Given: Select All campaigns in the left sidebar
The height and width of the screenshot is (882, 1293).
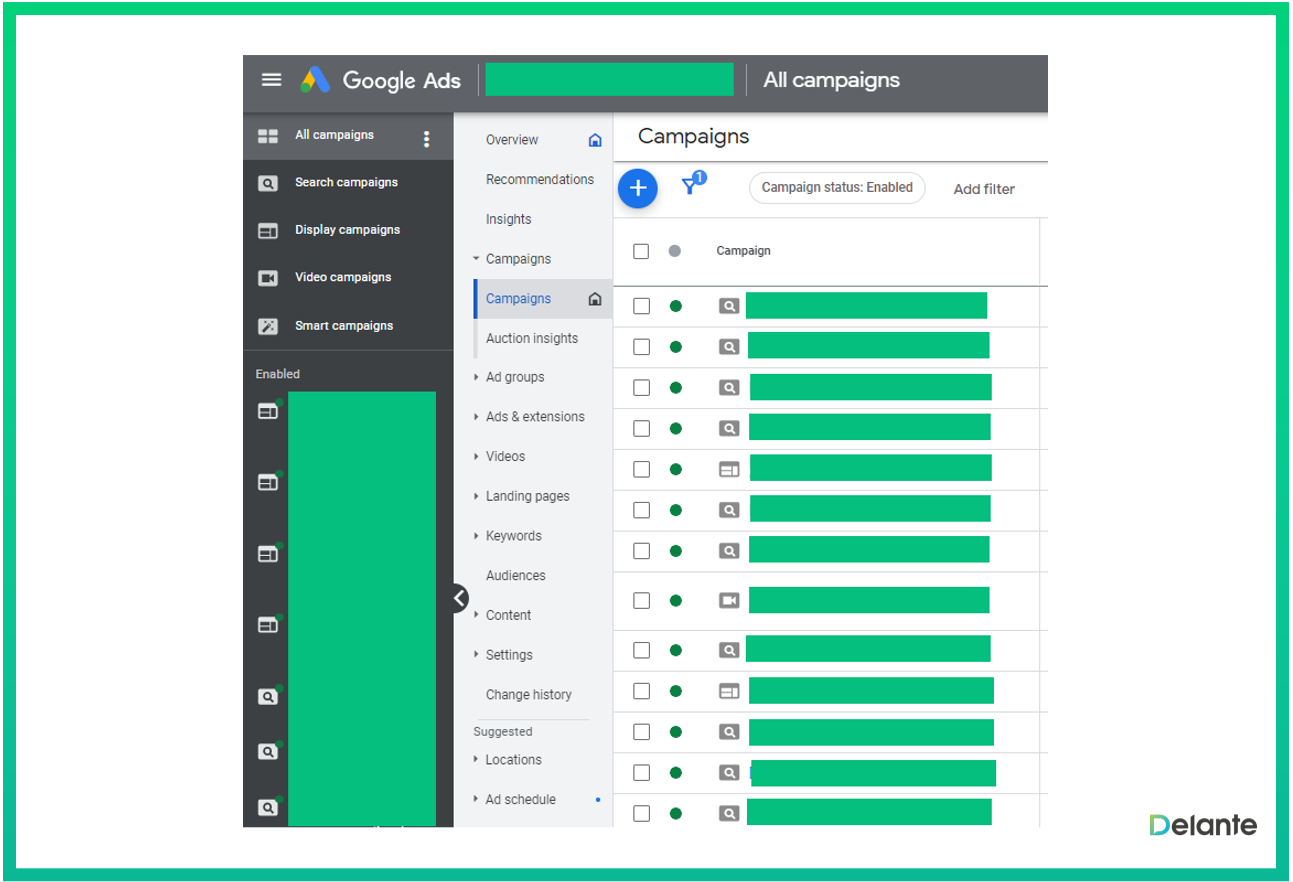Looking at the screenshot, I should pos(334,135).
